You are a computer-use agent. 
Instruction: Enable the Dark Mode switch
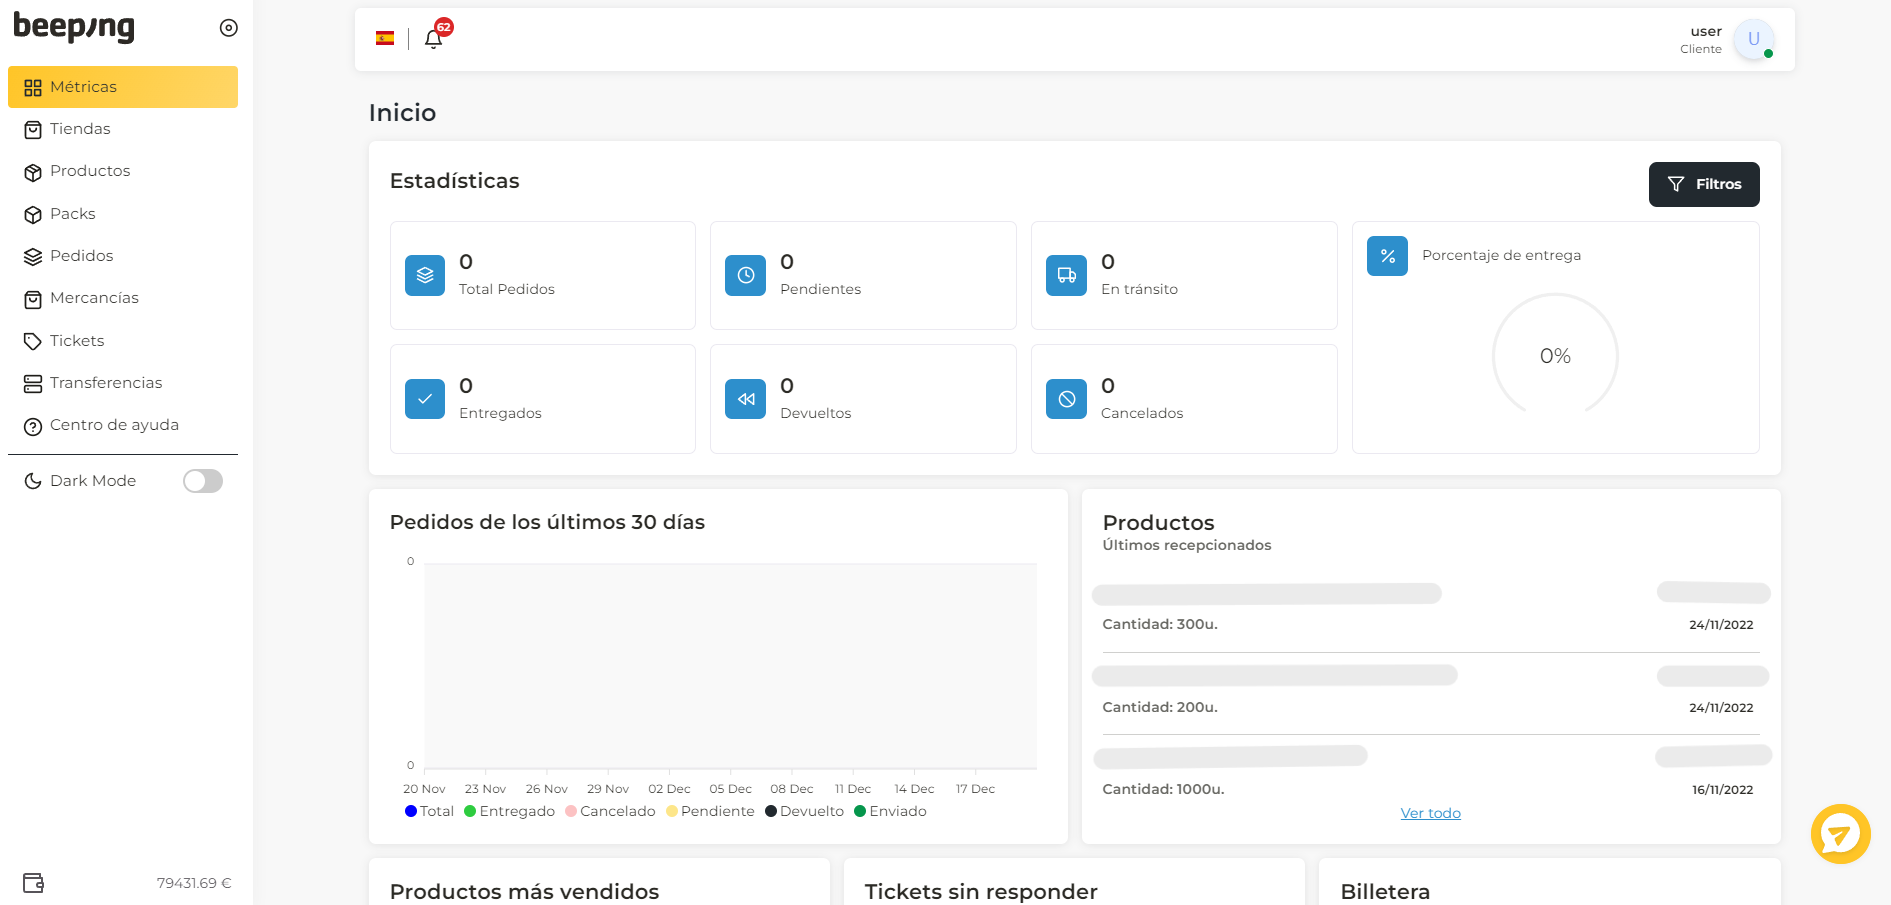[203, 481]
